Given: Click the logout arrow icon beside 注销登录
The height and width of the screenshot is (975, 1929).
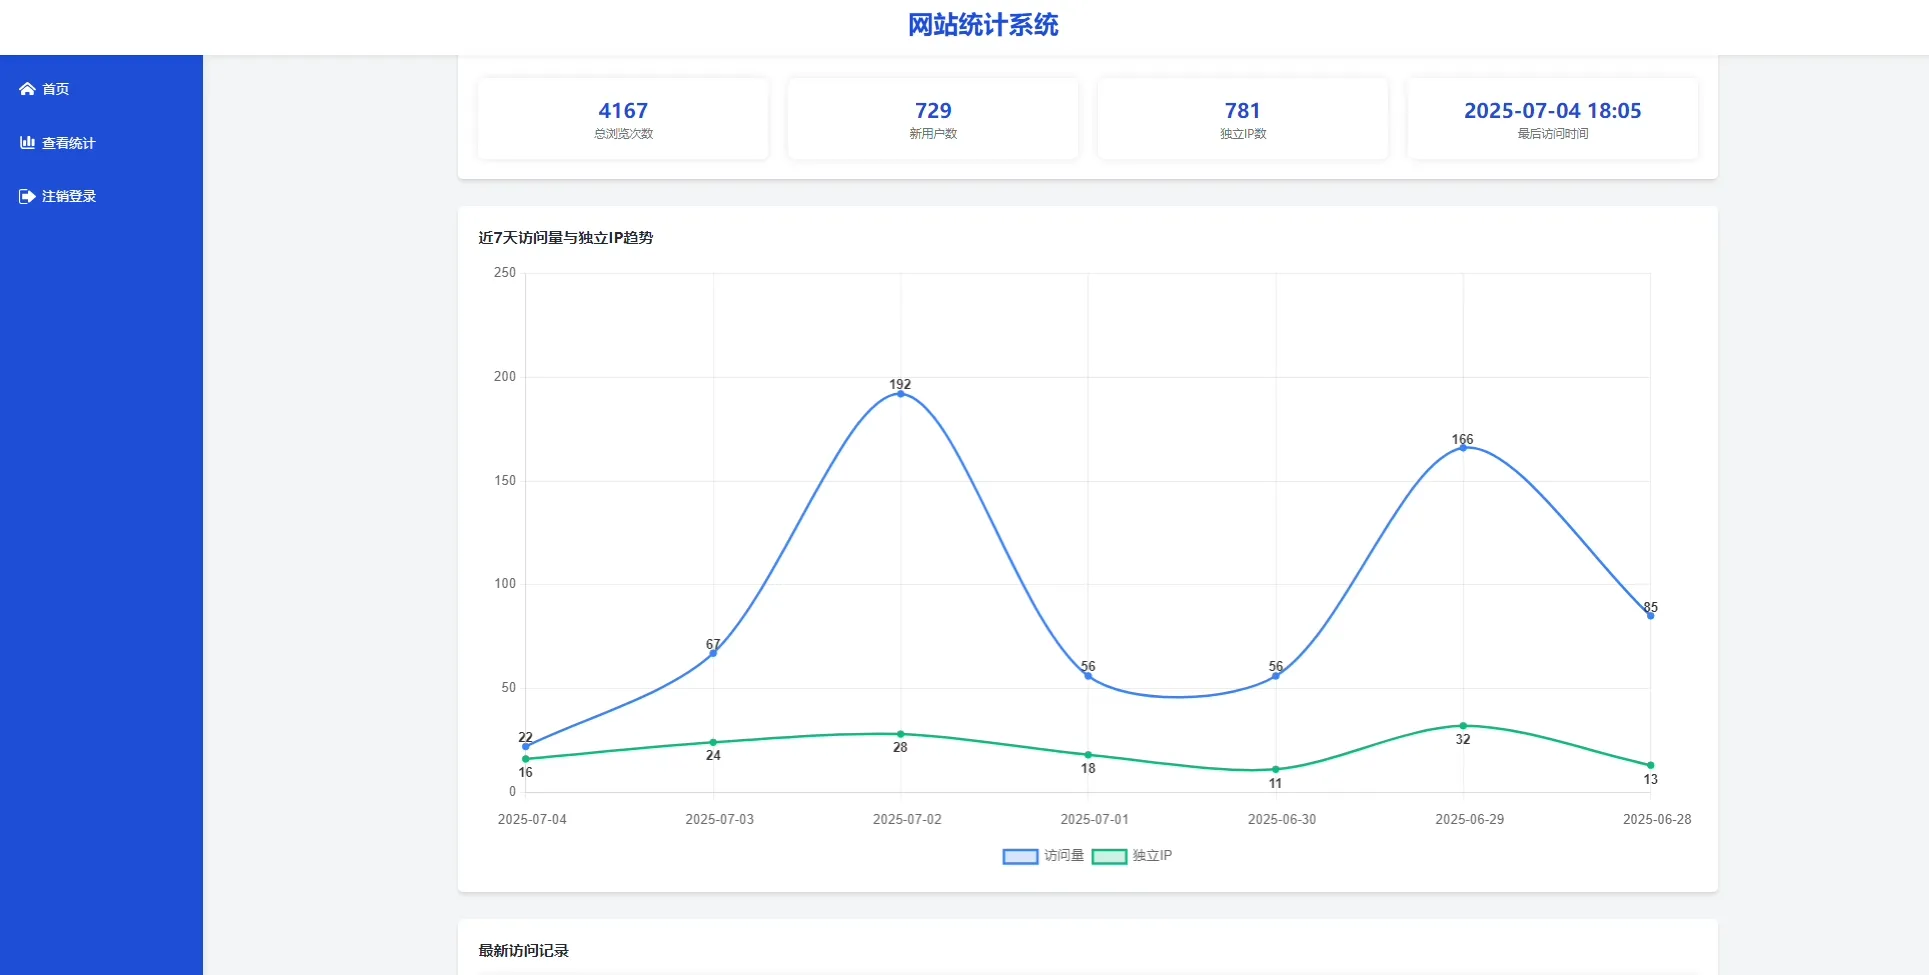Looking at the screenshot, I should [26, 196].
